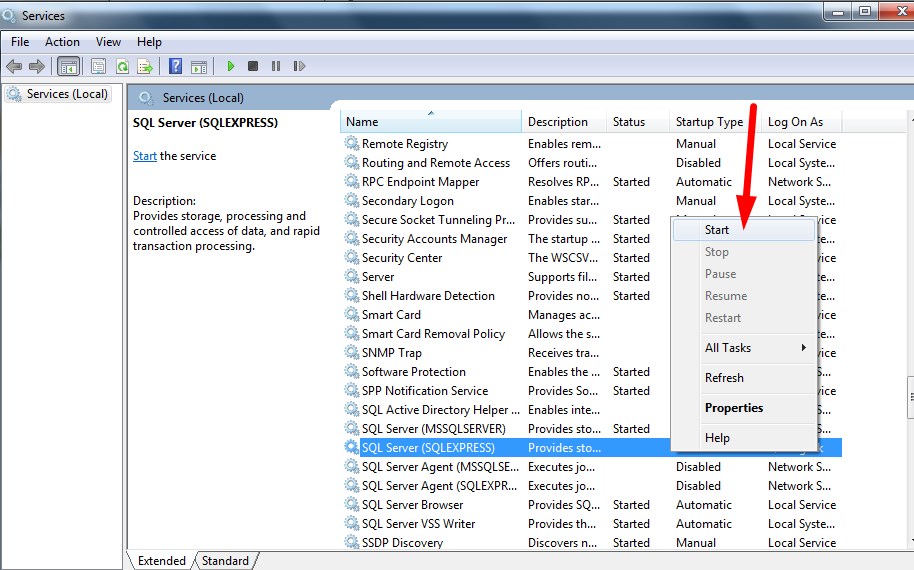
Task: Choose Refresh in the context menu
Action: (744, 378)
